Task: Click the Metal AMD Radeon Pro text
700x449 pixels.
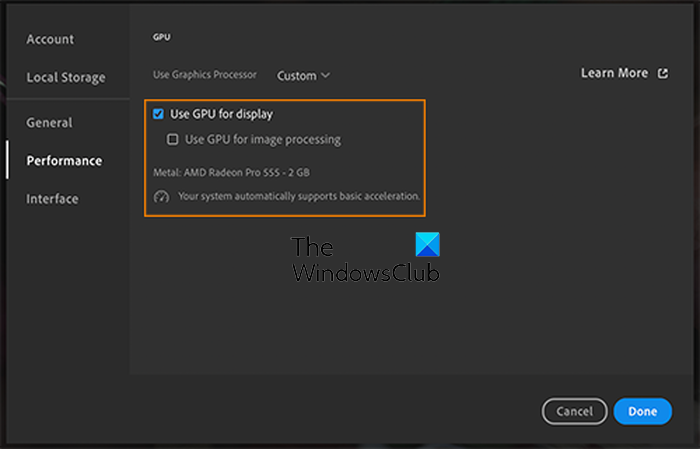Action: coord(231,172)
